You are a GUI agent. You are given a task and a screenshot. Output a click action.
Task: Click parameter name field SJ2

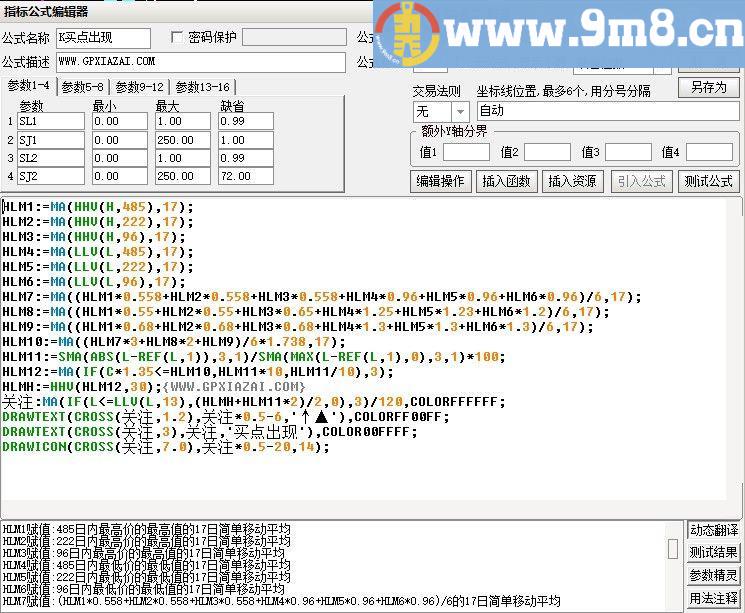click(x=51, y=176)
